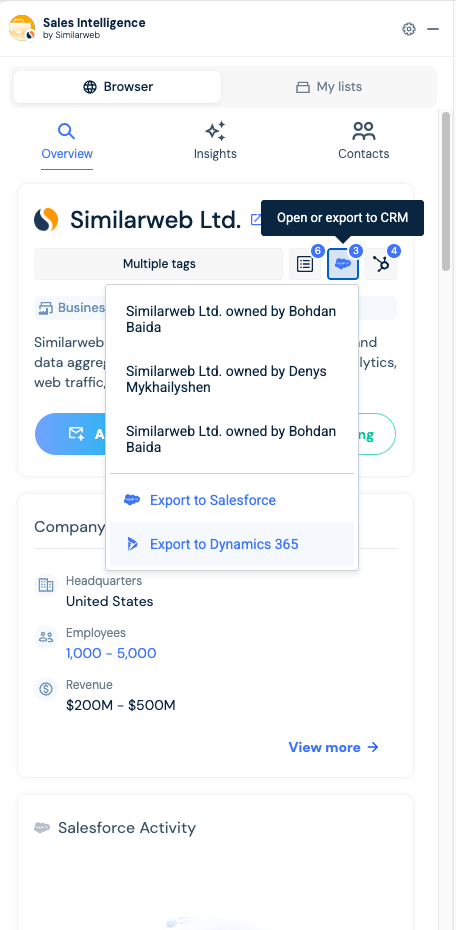
Task: Click the Salesforce Activity heading
Action: (x=127, y=827)
